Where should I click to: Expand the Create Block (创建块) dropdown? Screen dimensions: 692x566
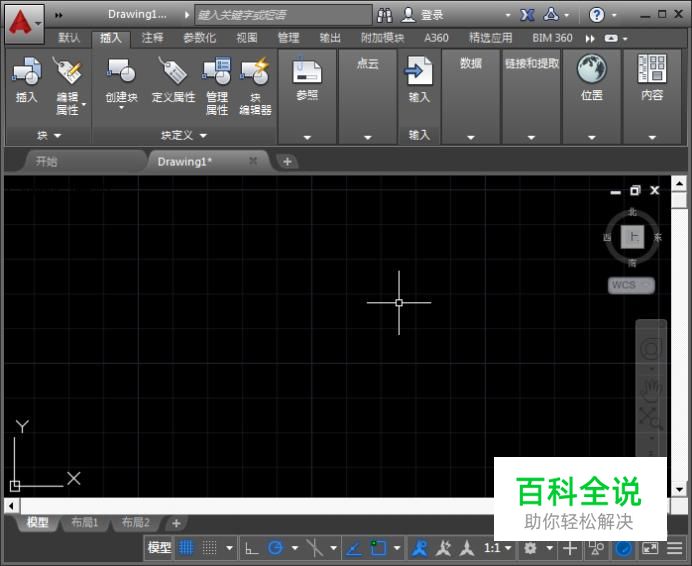coord(121,108)
